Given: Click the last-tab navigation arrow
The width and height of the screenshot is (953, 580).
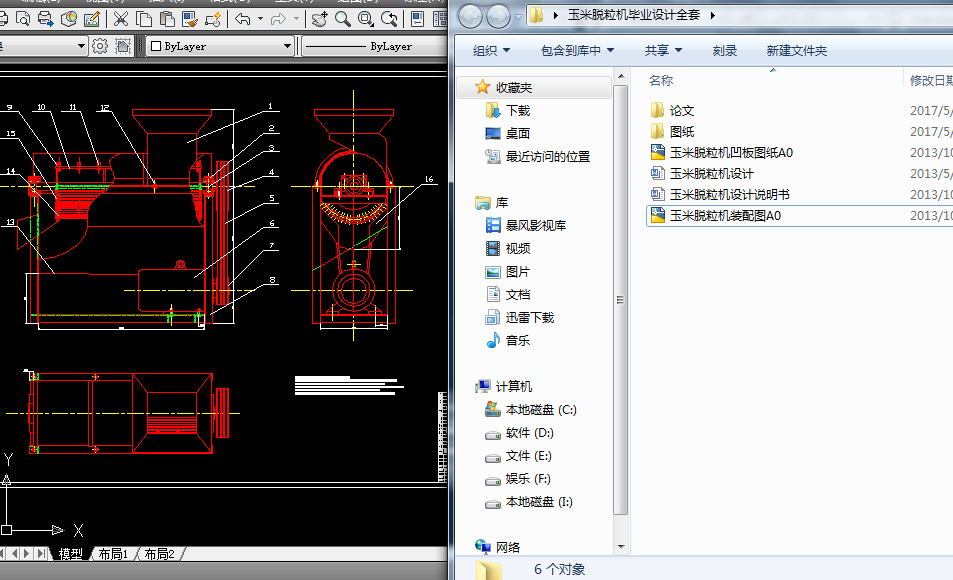Looking at the screenshot, I should pyautogui.click(x=41, y=553).
